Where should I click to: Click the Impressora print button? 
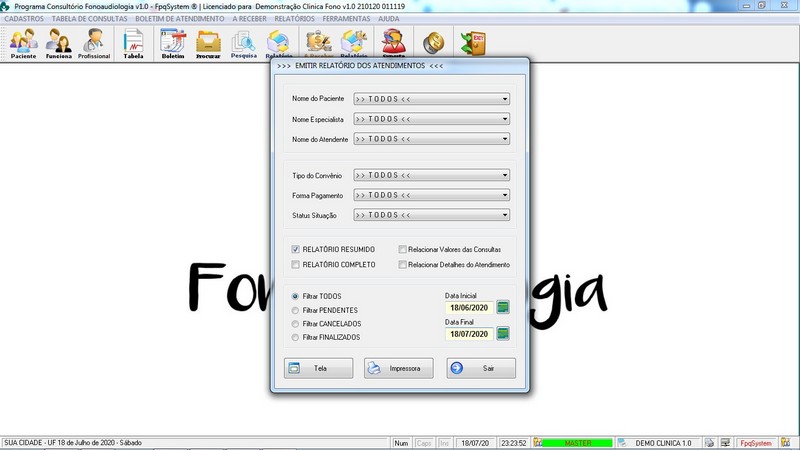coord(398,368)
